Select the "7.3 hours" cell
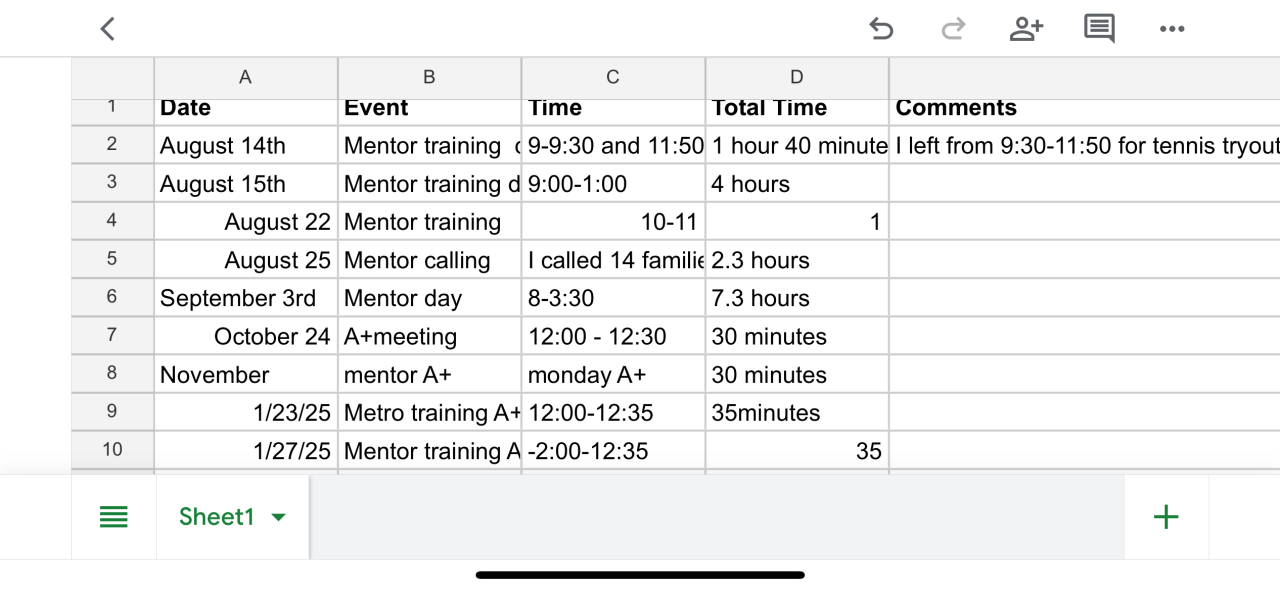 tap(796, 298)
